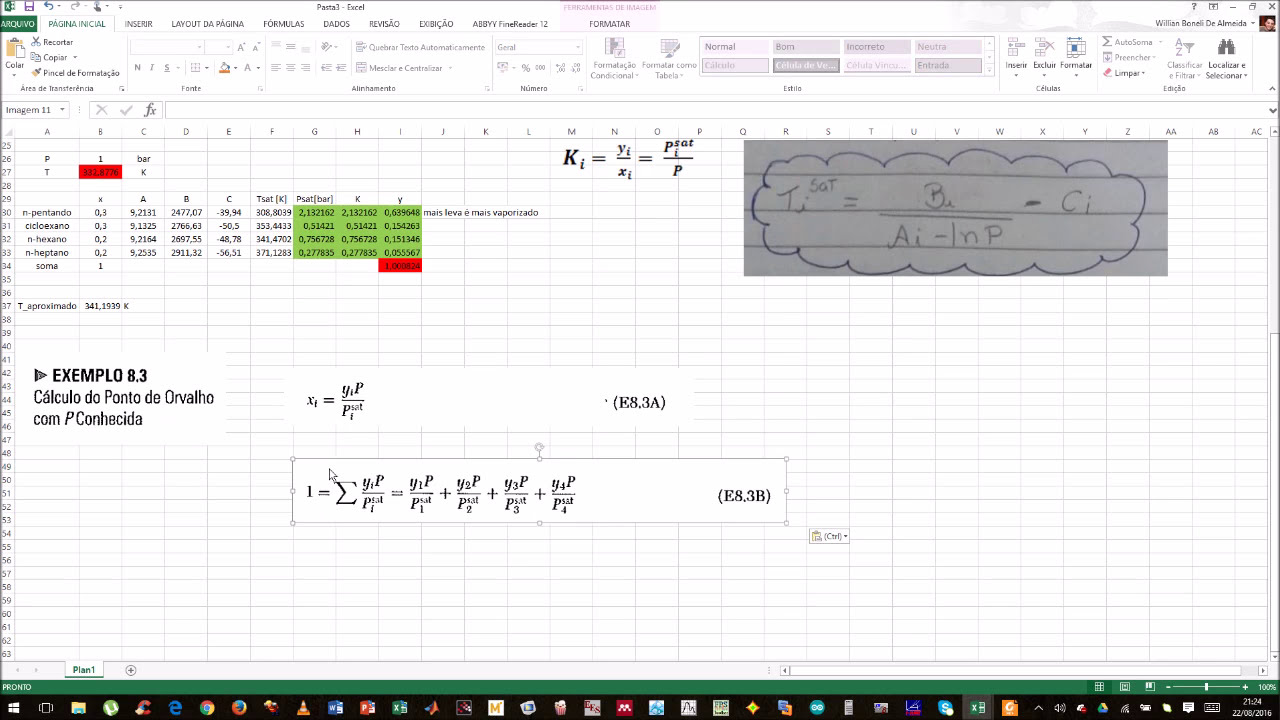Open Limpar clear dropdown
1280x720 pixels.
[1125, 73]
